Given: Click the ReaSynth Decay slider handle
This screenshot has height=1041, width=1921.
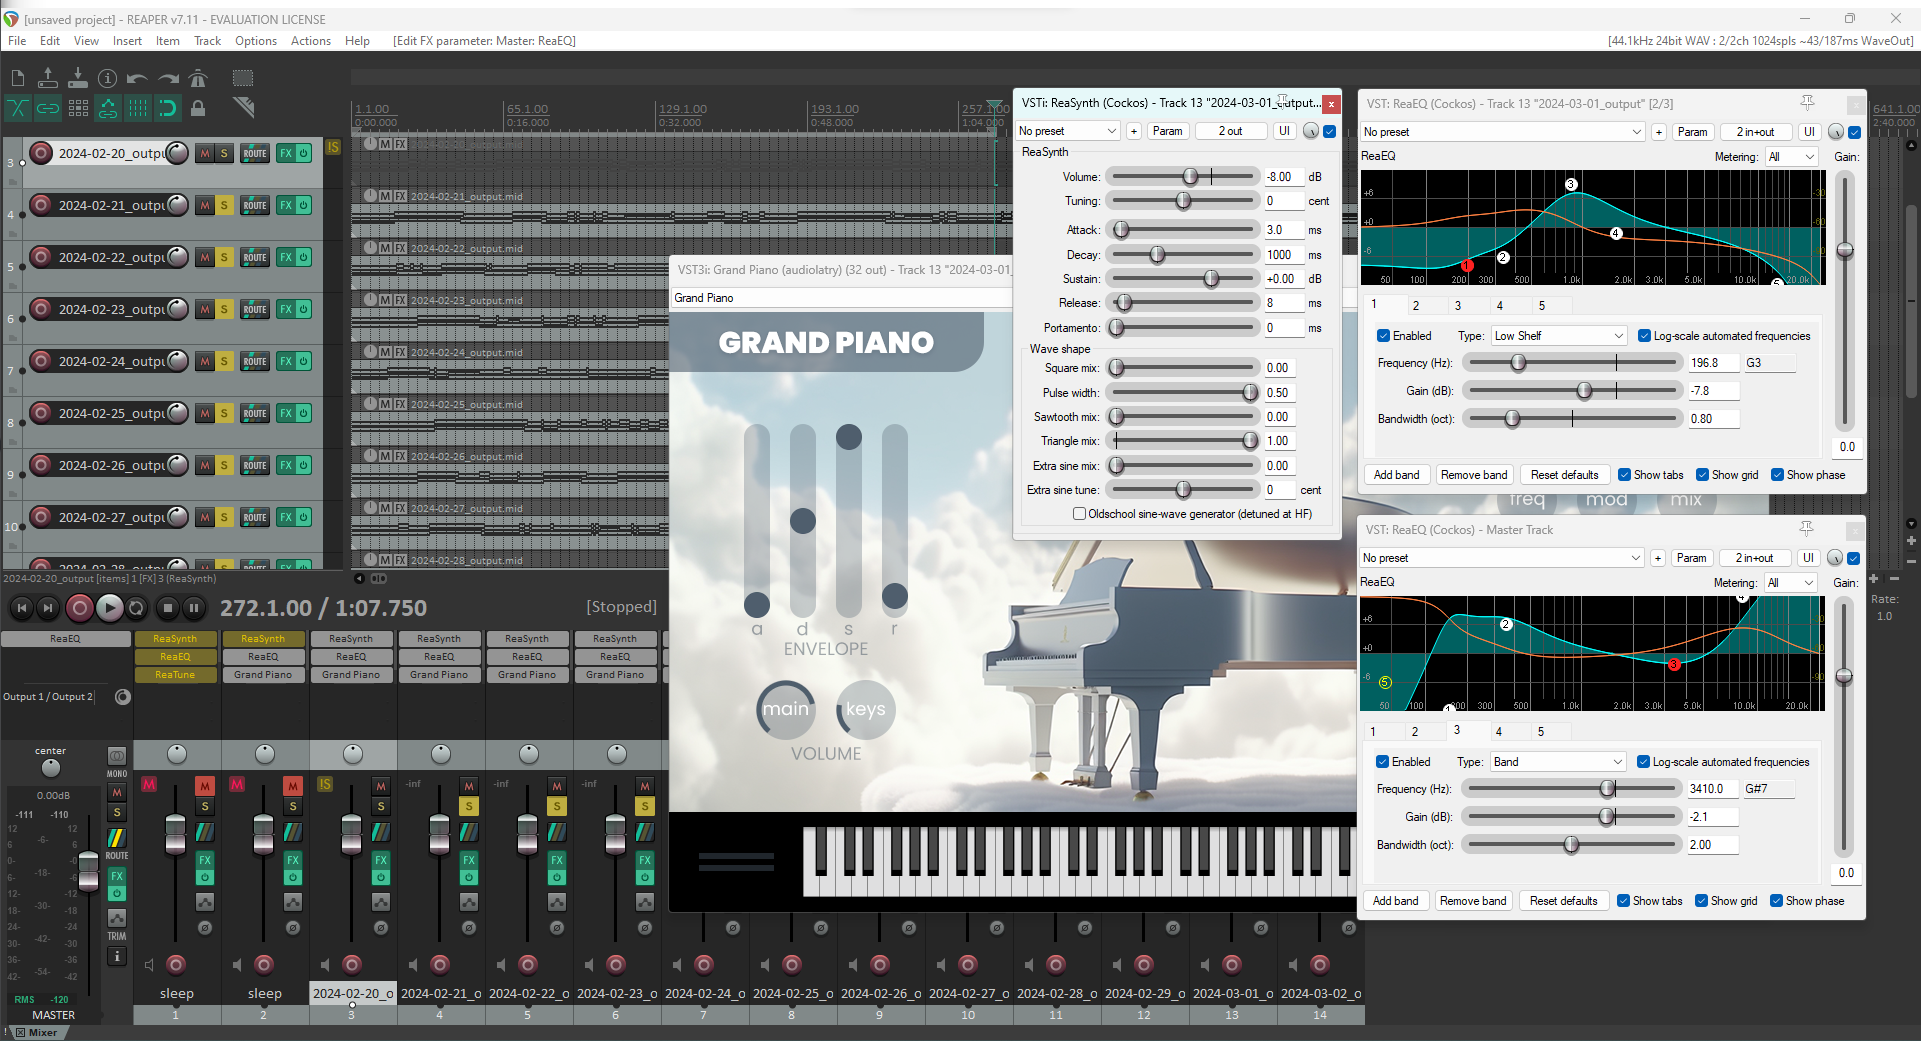Looking at the screenshot, I should click(x=1157, y=255).
